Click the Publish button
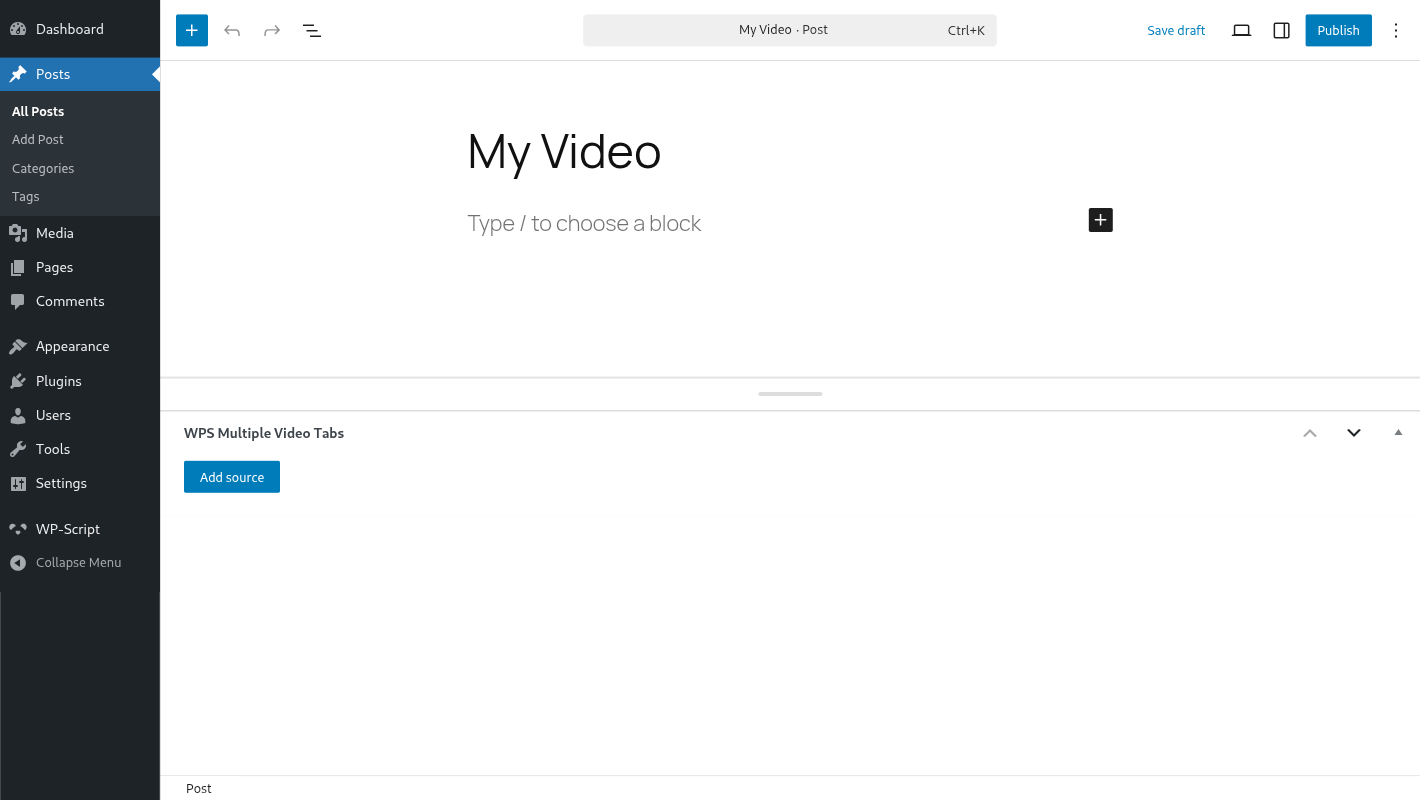Viewport: 1420px width, 800px height. pos(1338,30)
